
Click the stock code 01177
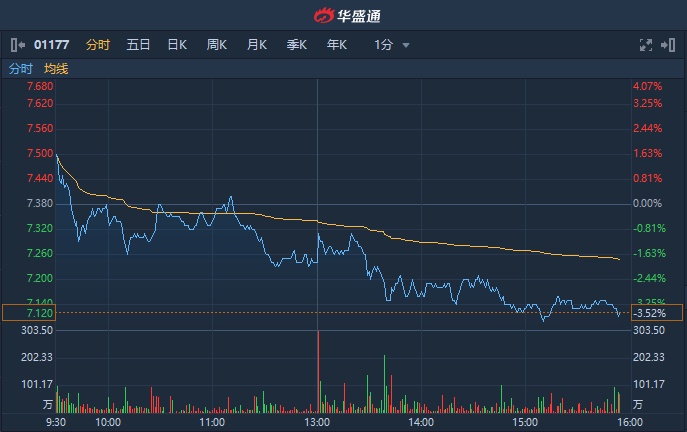(52, 45)
